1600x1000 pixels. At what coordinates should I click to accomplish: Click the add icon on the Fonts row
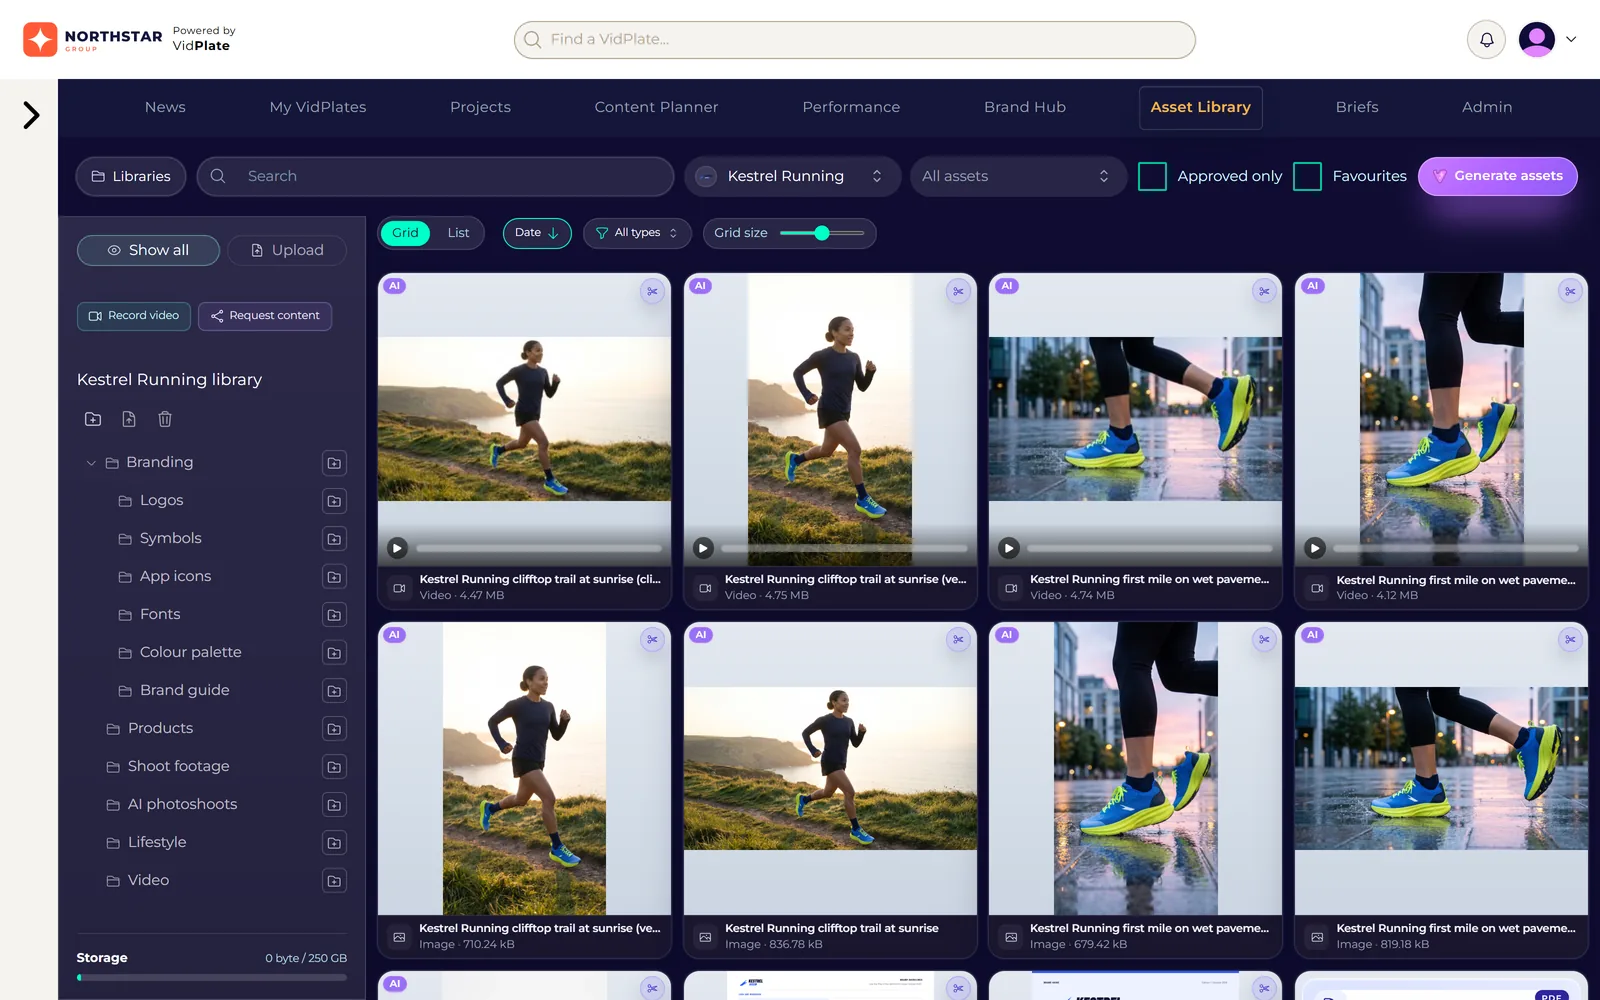coord(334,615)
